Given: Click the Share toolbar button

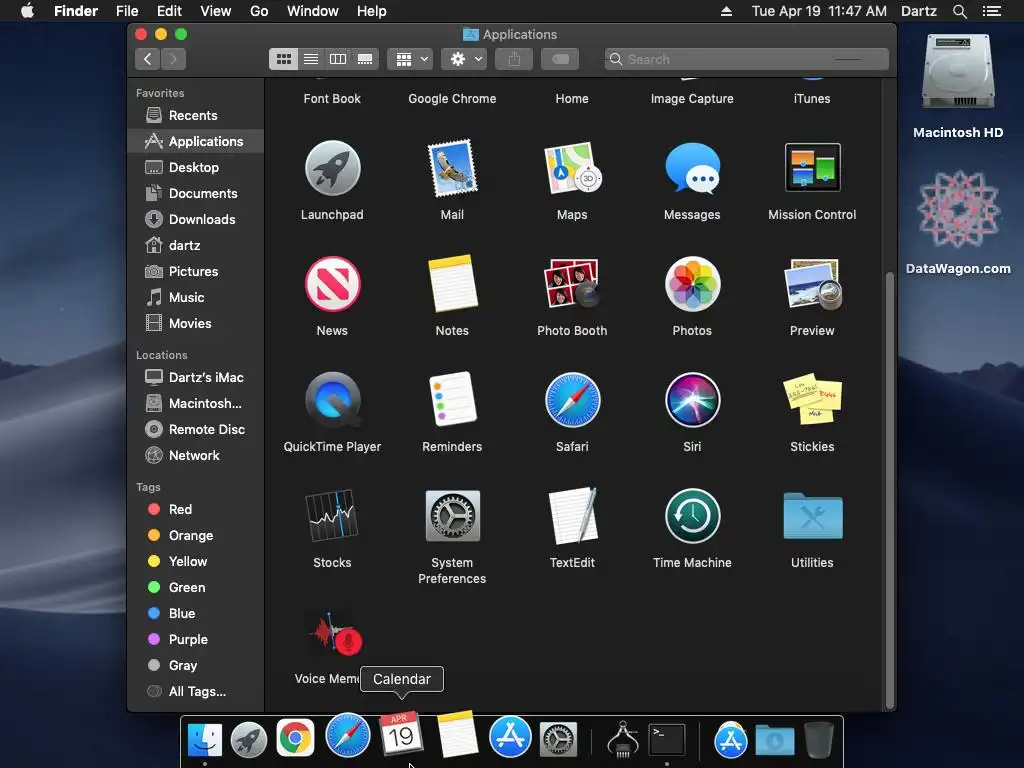Looking at the screenshot, I should click(x=514, y=59).
